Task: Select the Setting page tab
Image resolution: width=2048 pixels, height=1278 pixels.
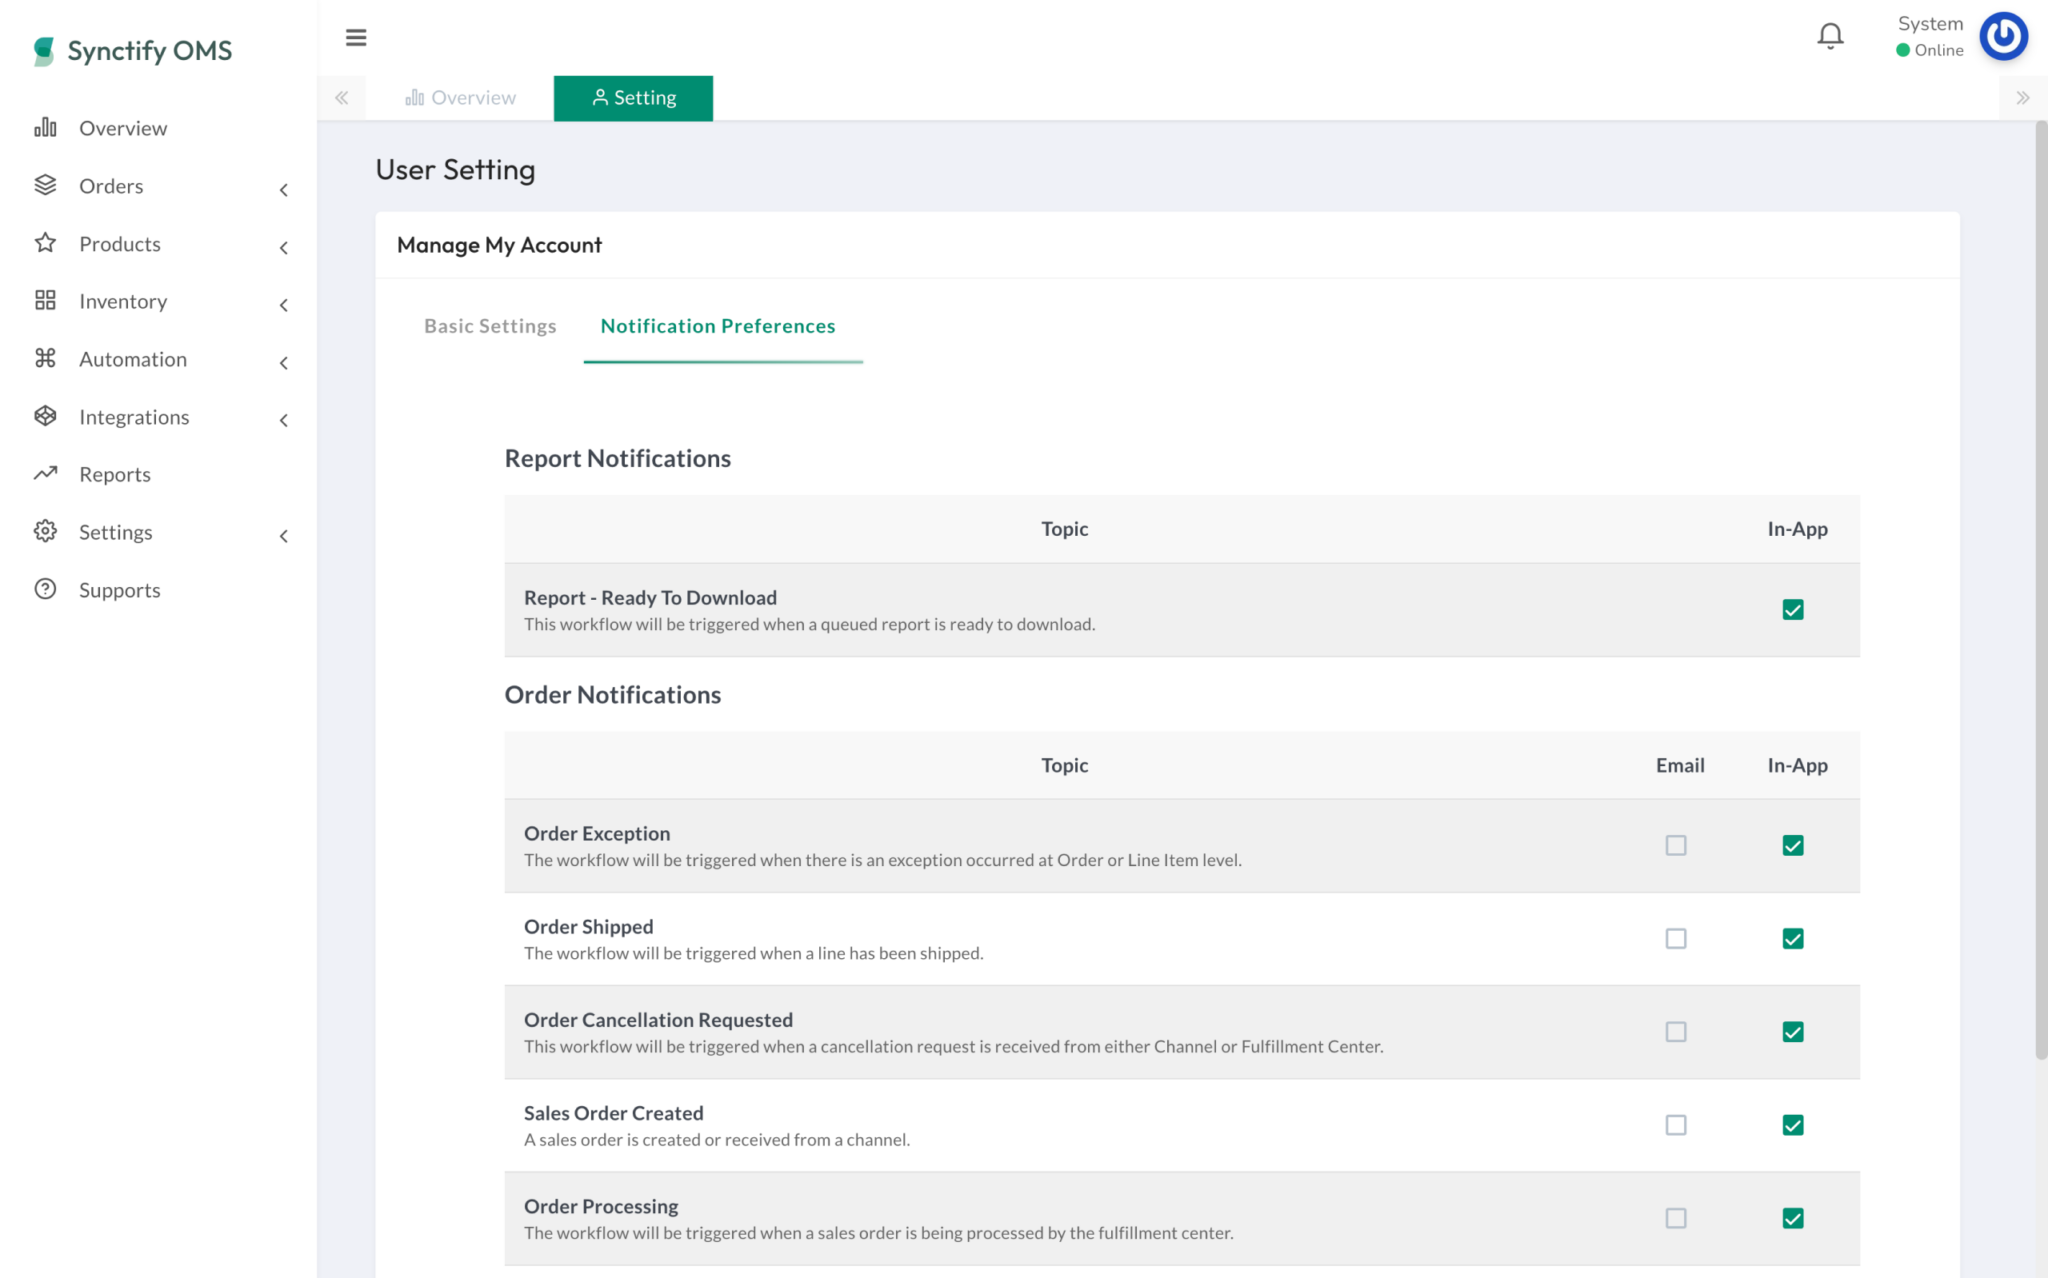Action: pos(633,98)
